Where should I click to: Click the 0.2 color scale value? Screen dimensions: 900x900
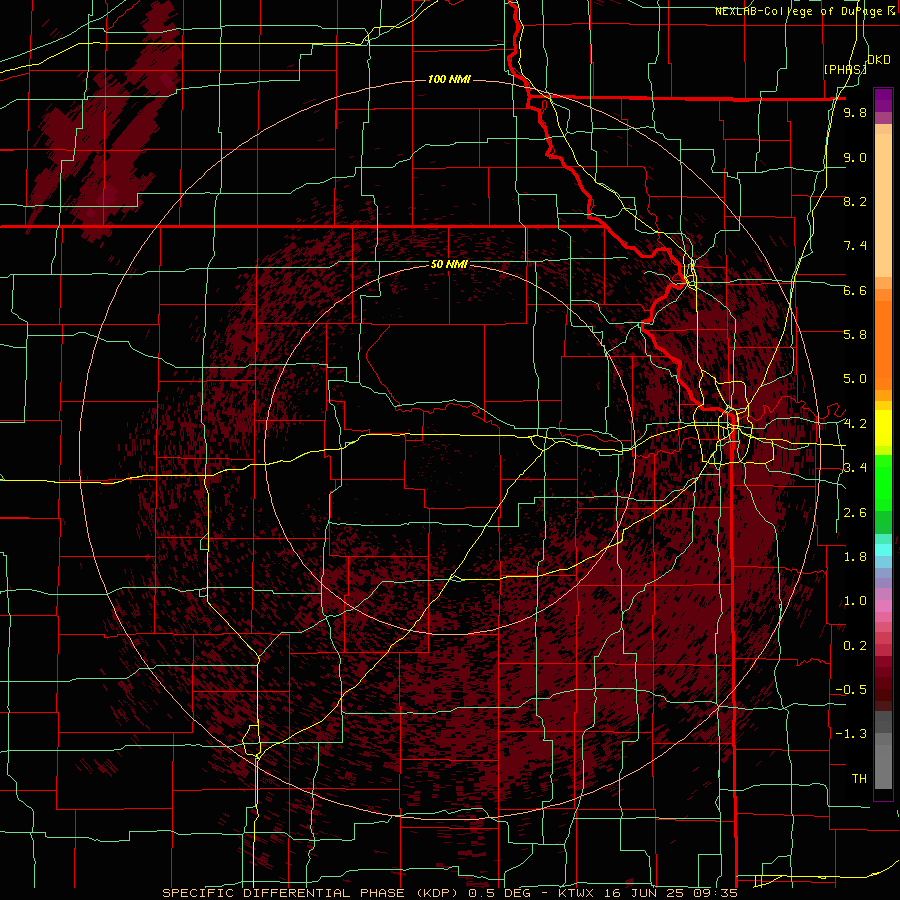coord(855,646)
